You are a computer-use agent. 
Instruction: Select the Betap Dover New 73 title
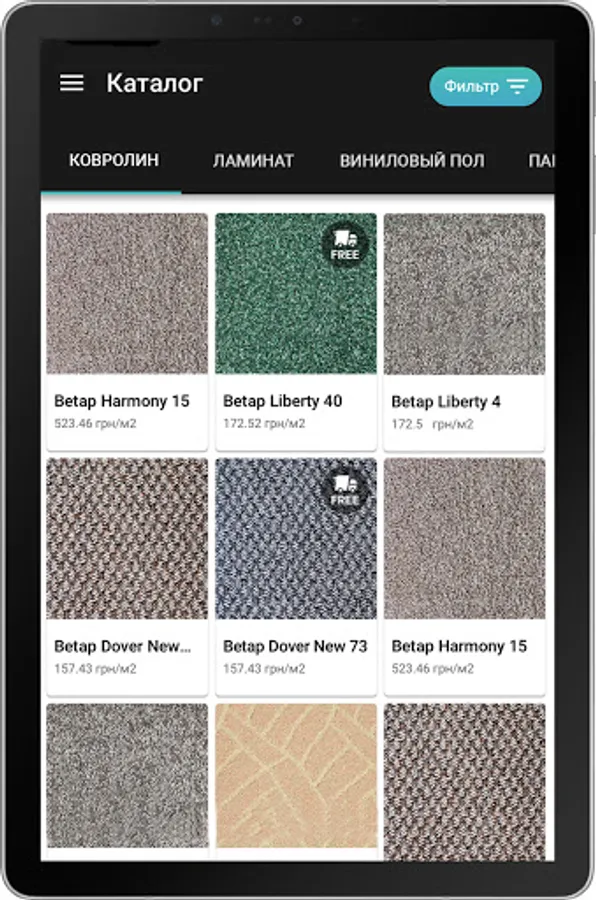(x=295, y=646)
